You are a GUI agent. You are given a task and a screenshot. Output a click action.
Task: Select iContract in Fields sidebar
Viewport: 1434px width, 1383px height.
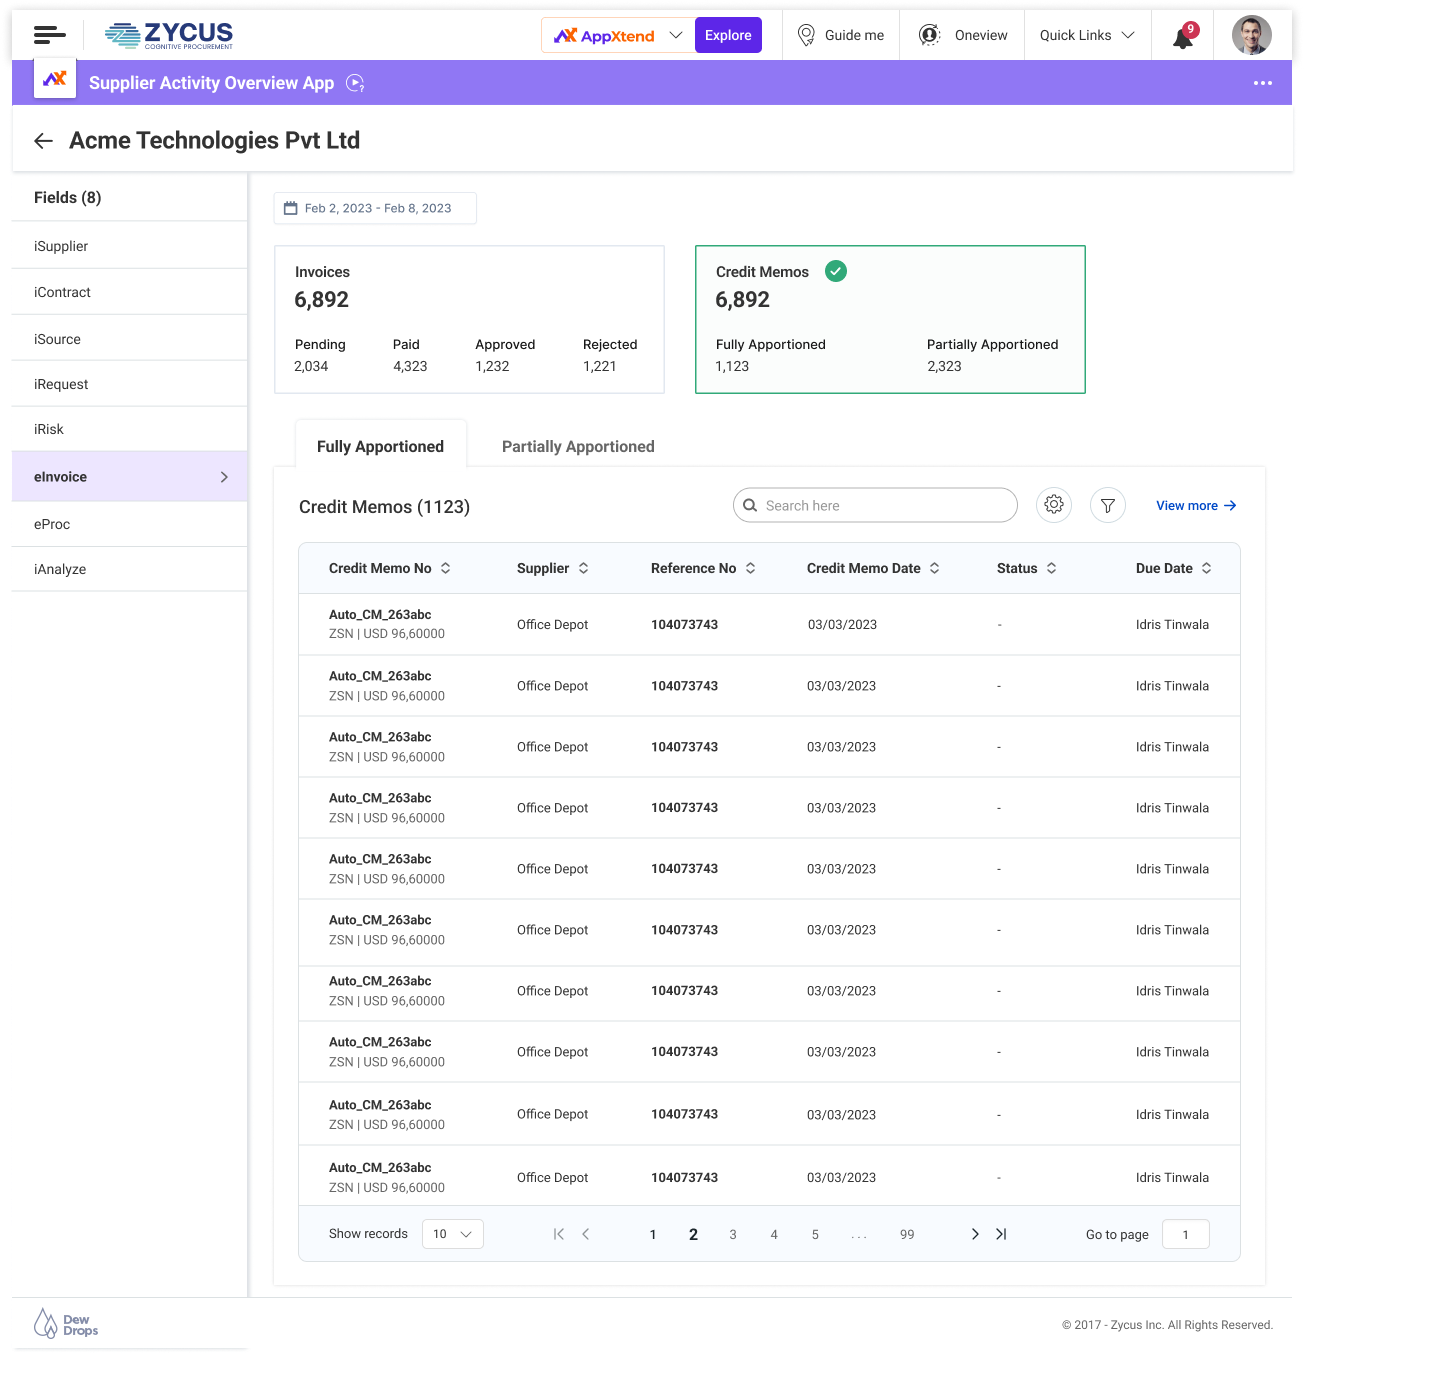[x=62, y=292]
